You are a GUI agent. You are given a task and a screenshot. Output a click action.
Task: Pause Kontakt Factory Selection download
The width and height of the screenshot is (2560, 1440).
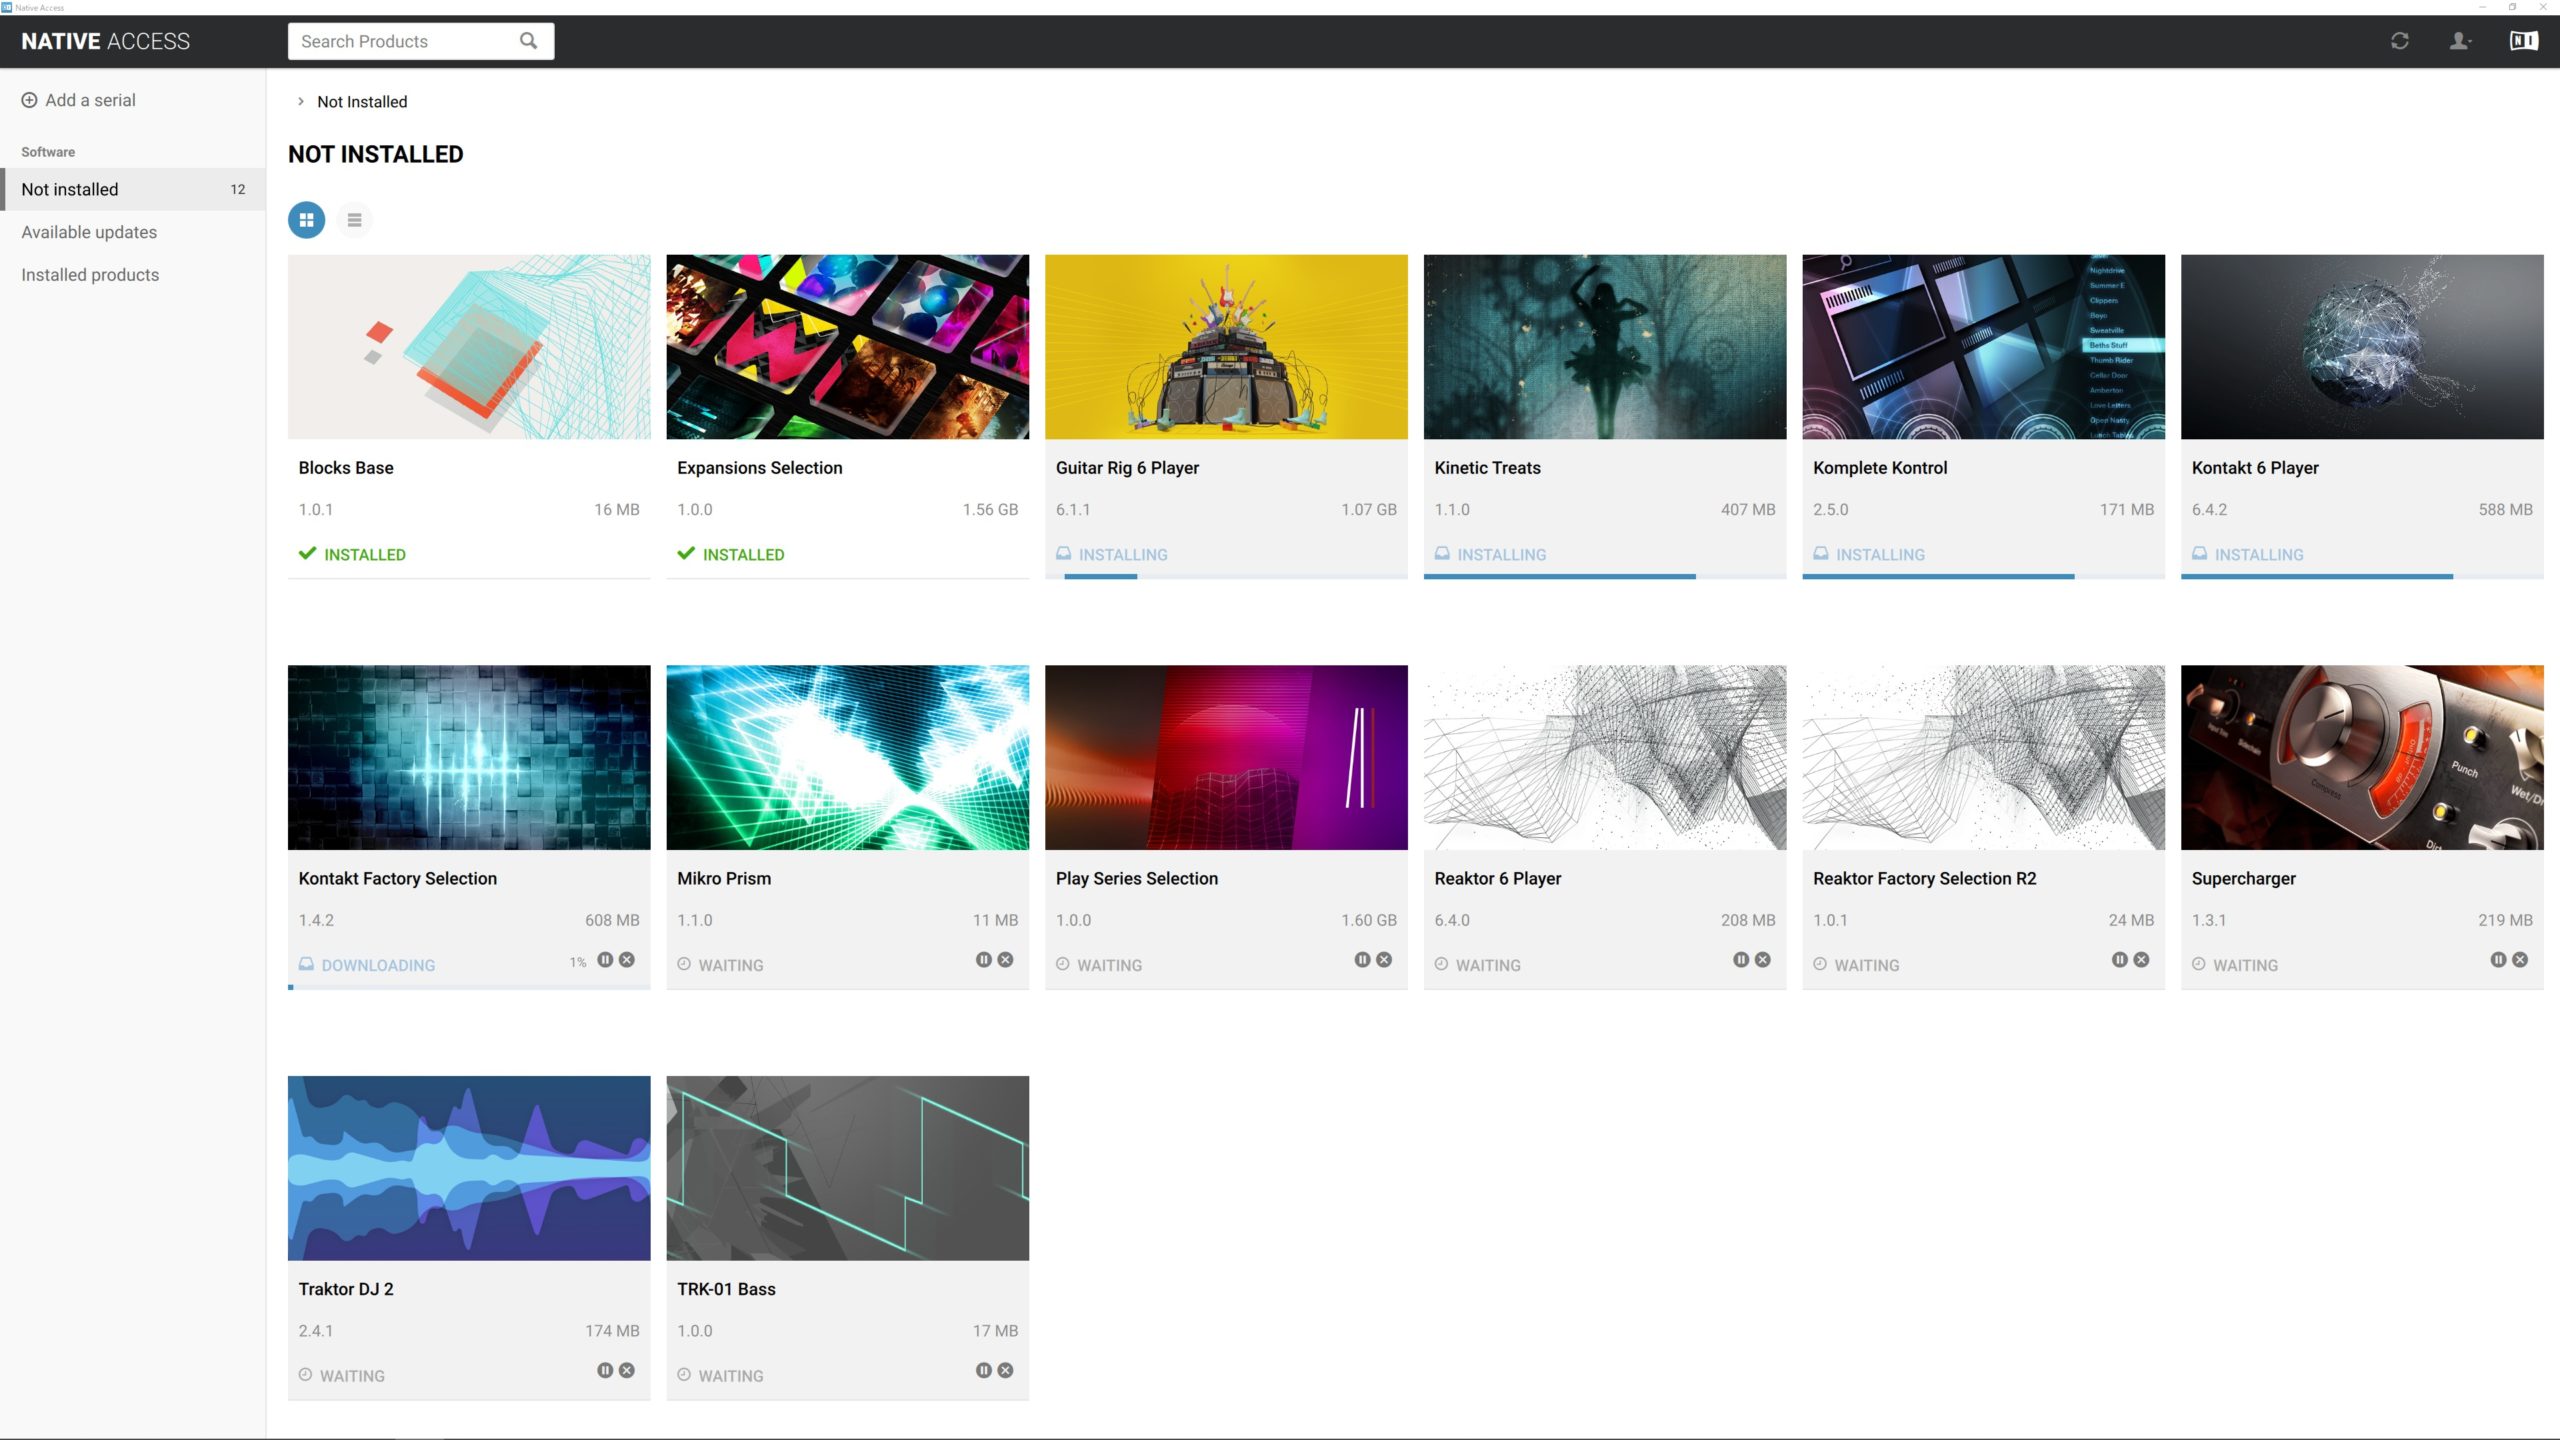tap(605, 960)
